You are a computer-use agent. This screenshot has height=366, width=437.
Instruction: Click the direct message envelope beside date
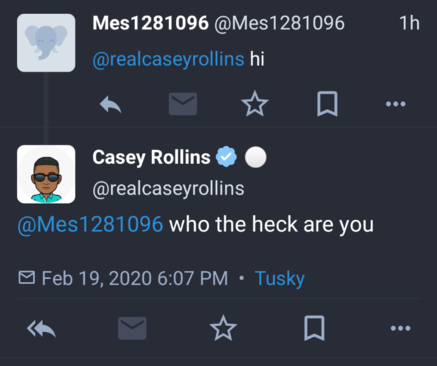click(27, 278)
